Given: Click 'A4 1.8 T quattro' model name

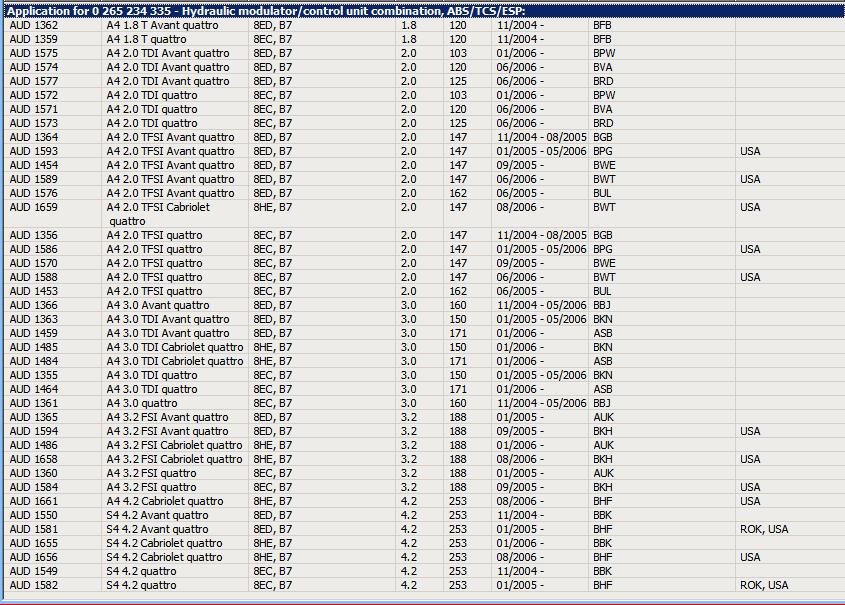Looking at the screenshot, I should click(x=146, y=39).
